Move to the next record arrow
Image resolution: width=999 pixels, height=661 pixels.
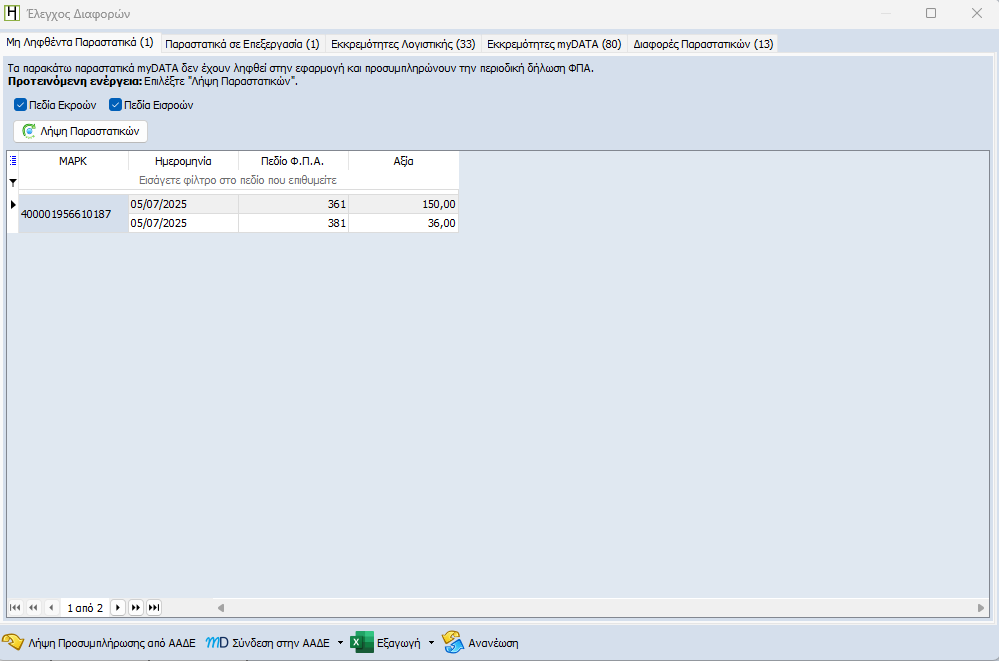(118, 607)
